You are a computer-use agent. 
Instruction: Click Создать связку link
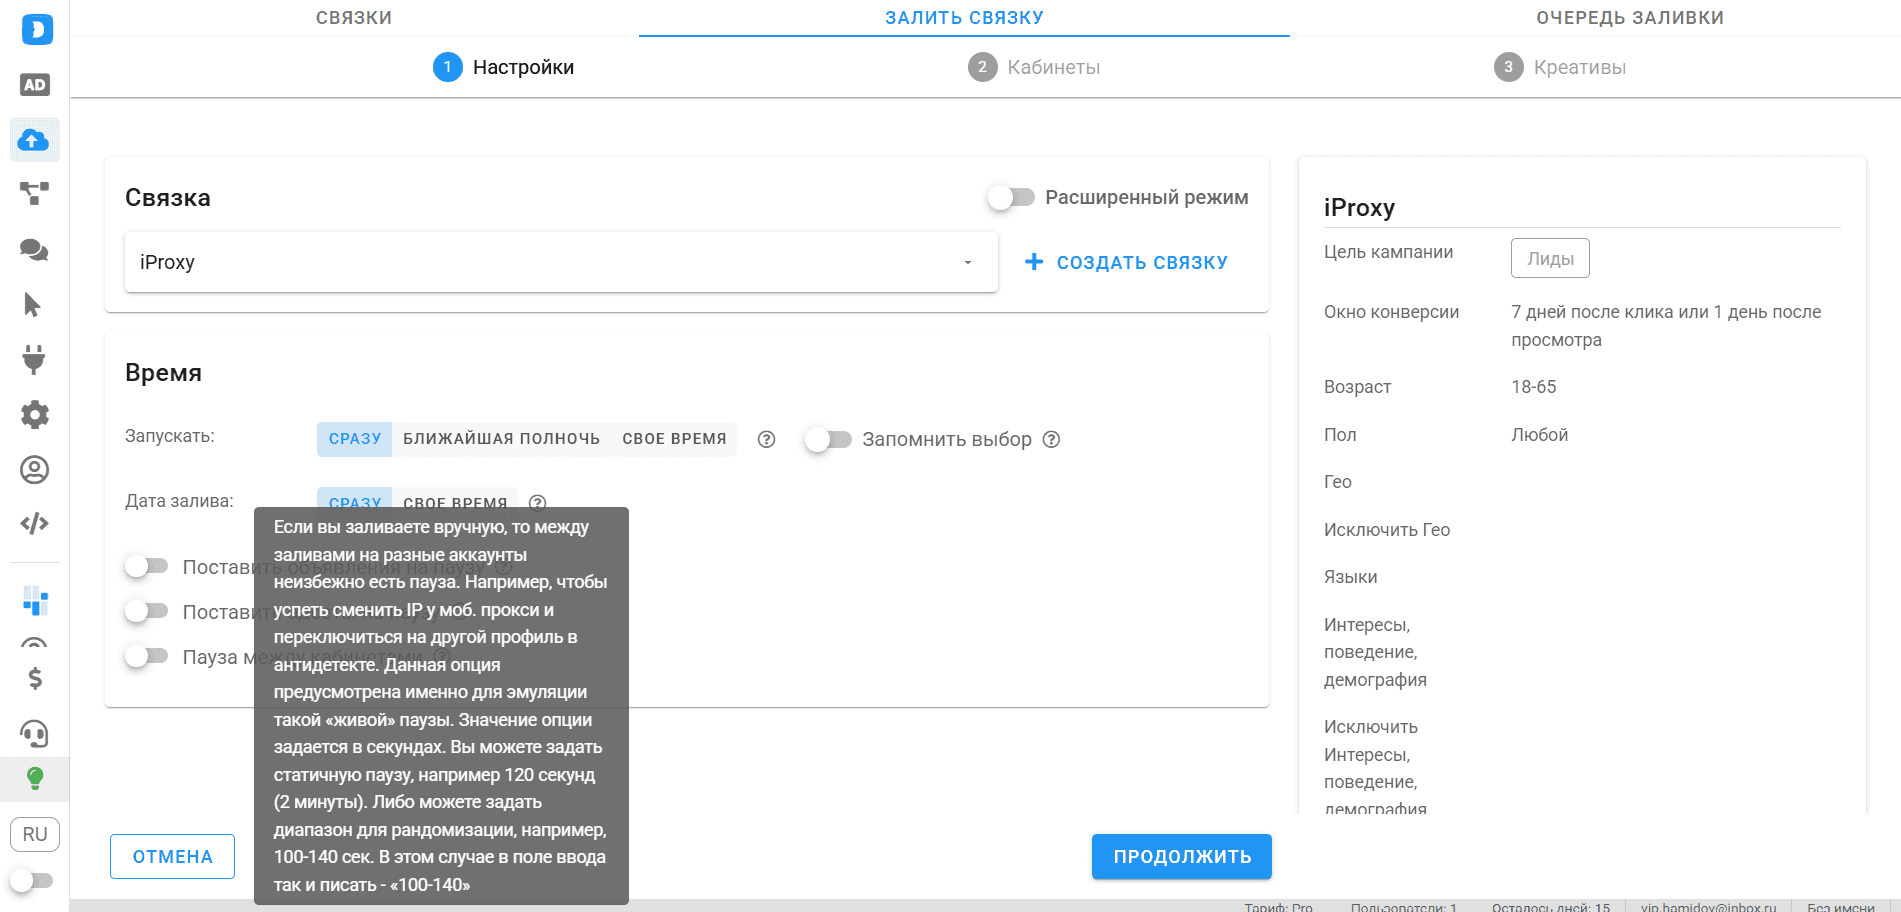tap(1127, 262)
